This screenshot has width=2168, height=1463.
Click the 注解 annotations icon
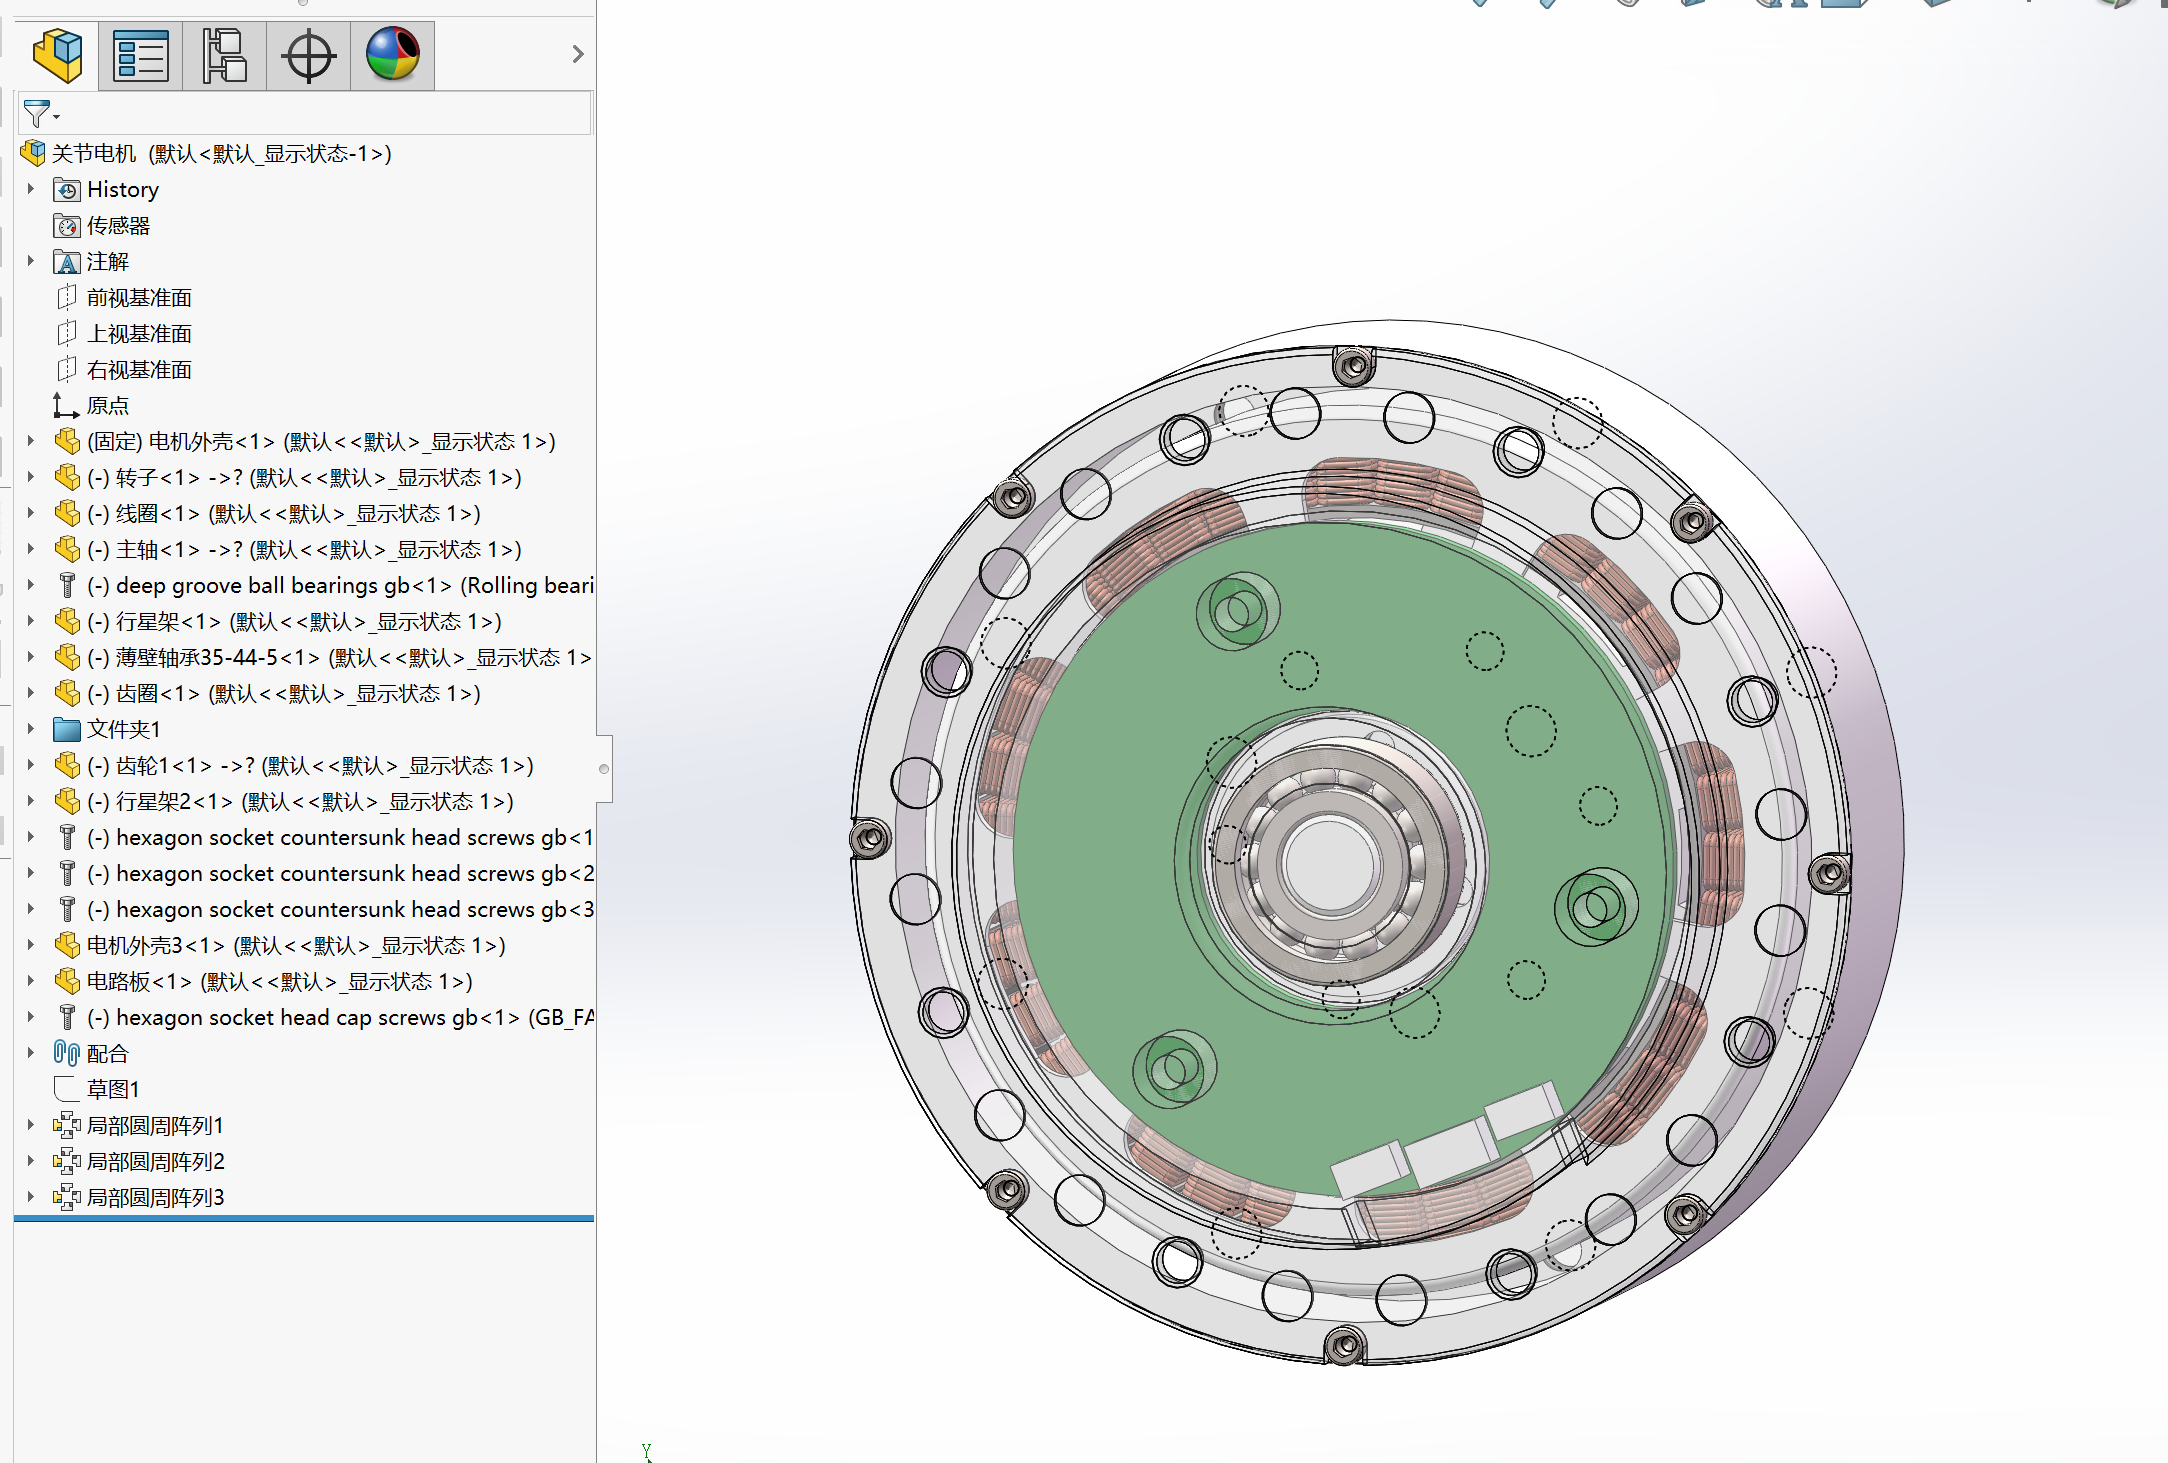(67, 262)
